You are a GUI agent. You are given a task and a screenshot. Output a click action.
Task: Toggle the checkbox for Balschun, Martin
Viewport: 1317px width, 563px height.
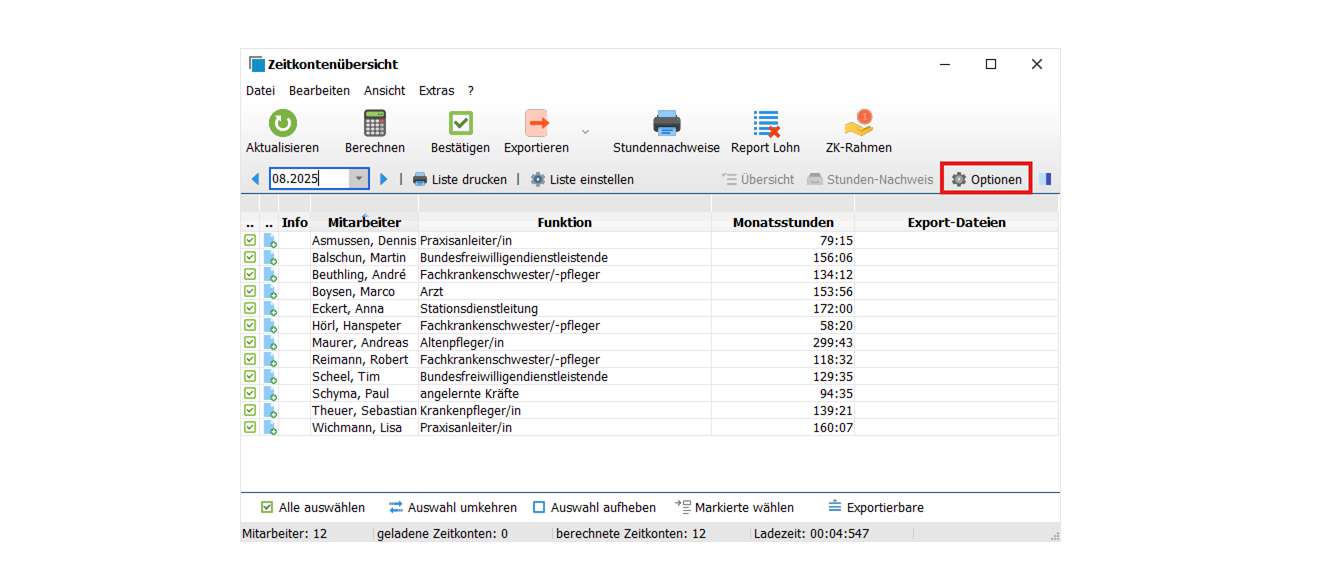pyautogui.click(x=250, y=258)
